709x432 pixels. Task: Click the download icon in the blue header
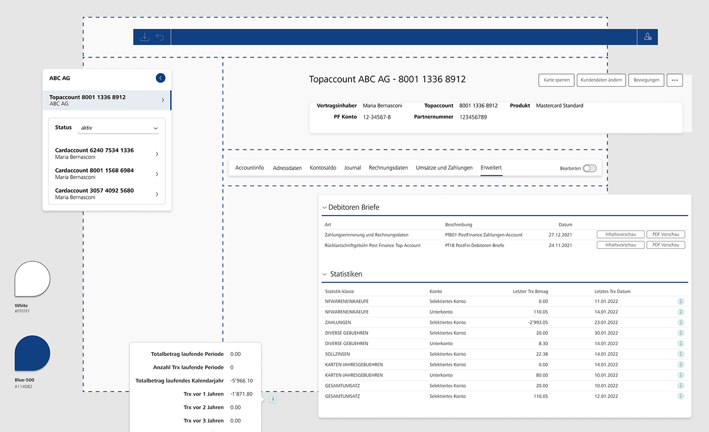pyautogui.click(x=144, y=37)
